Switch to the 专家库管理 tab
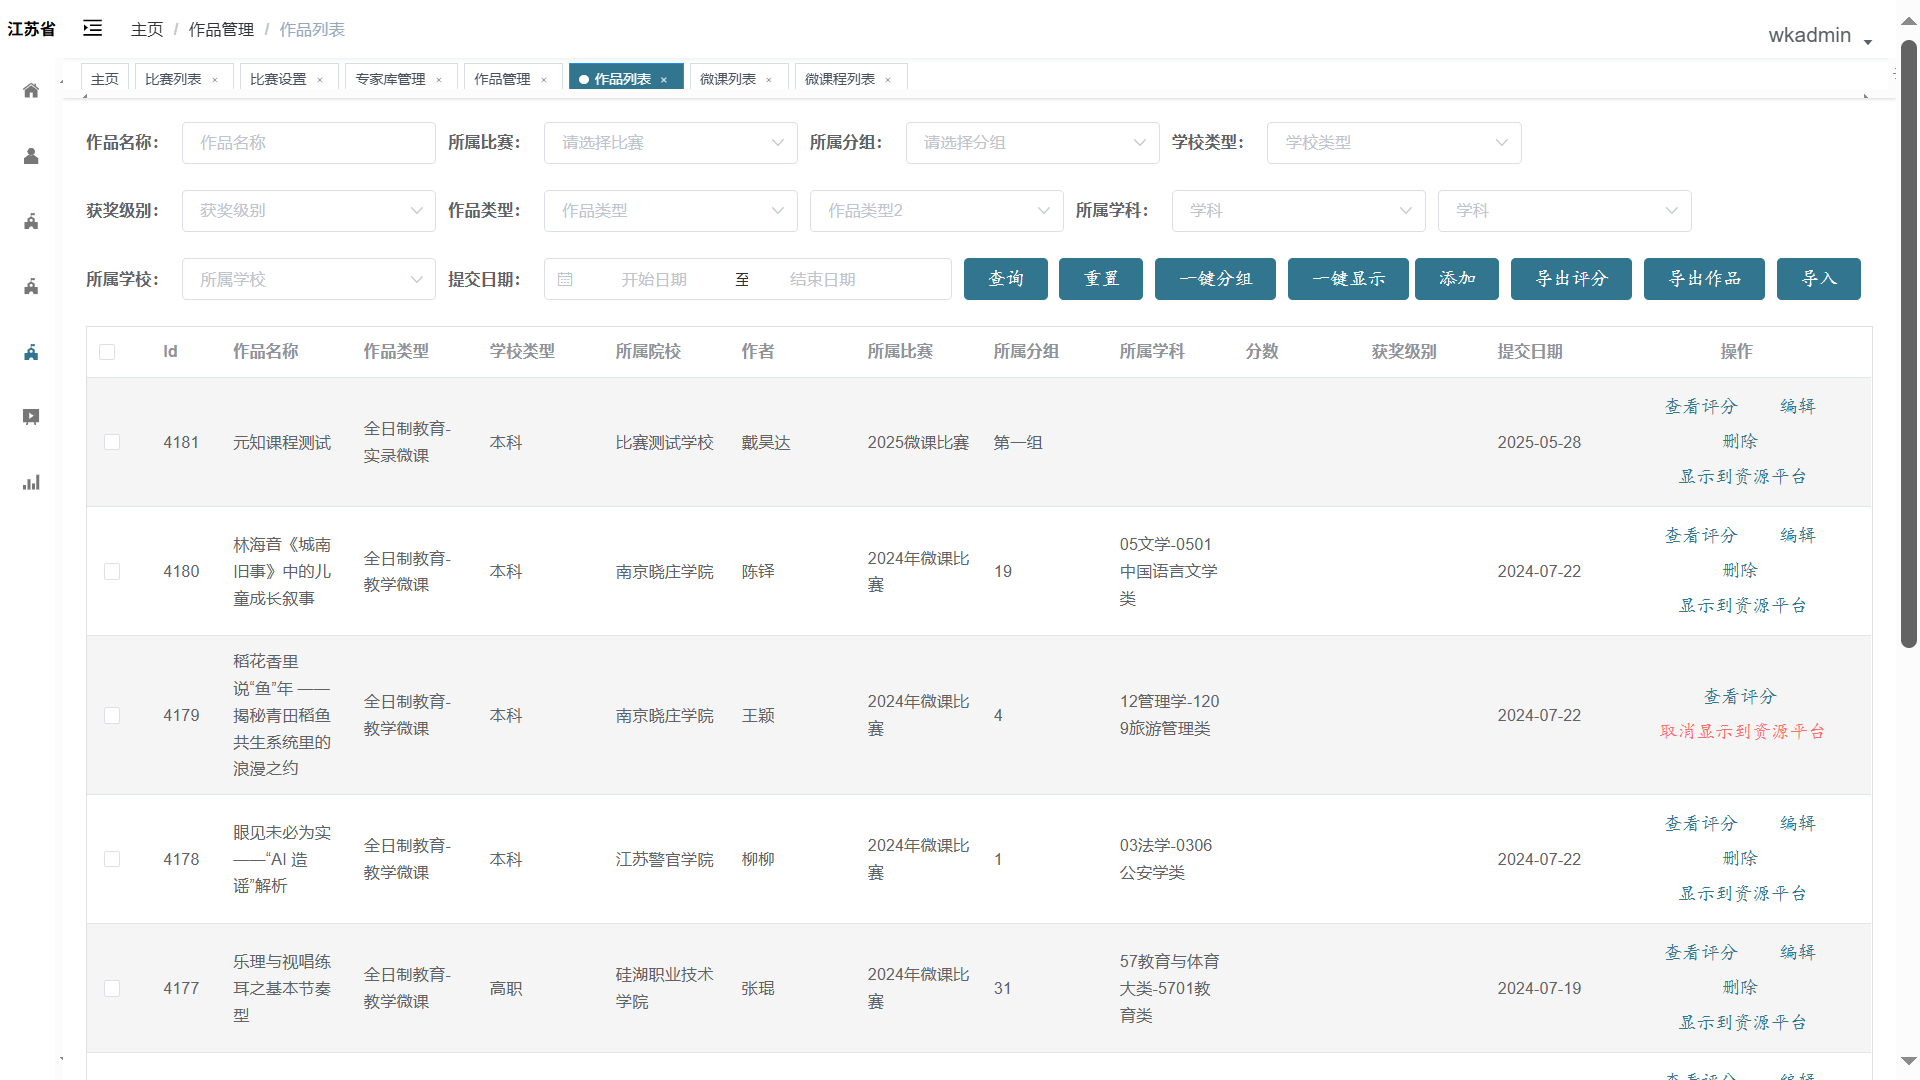The width and height of the screenshot is (1920, 1080). (x=390, y=79)
